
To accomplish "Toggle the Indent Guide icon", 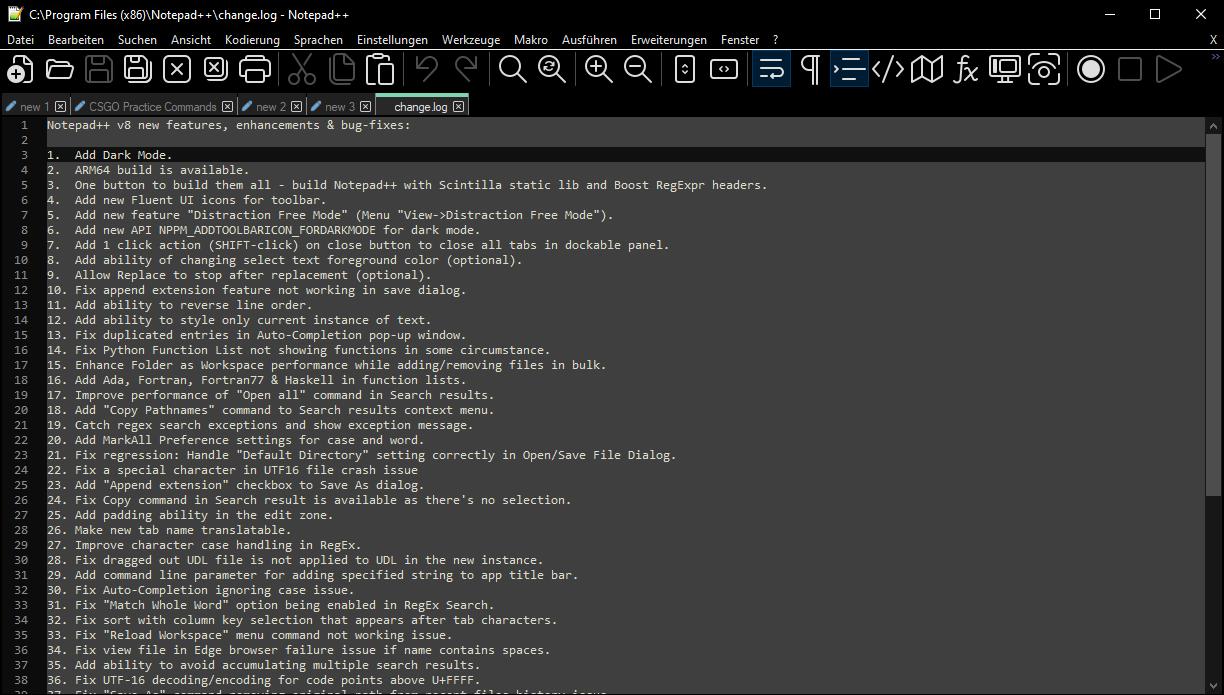I will click(849, 69).
